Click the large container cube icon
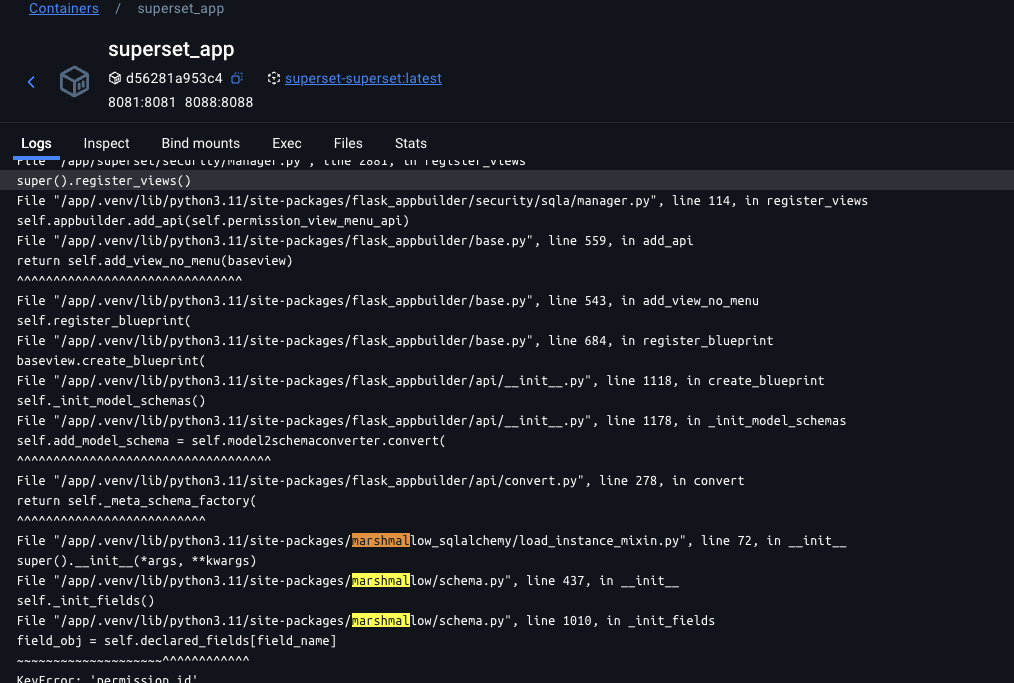The image size is (1014, 683). coord(75,82)
